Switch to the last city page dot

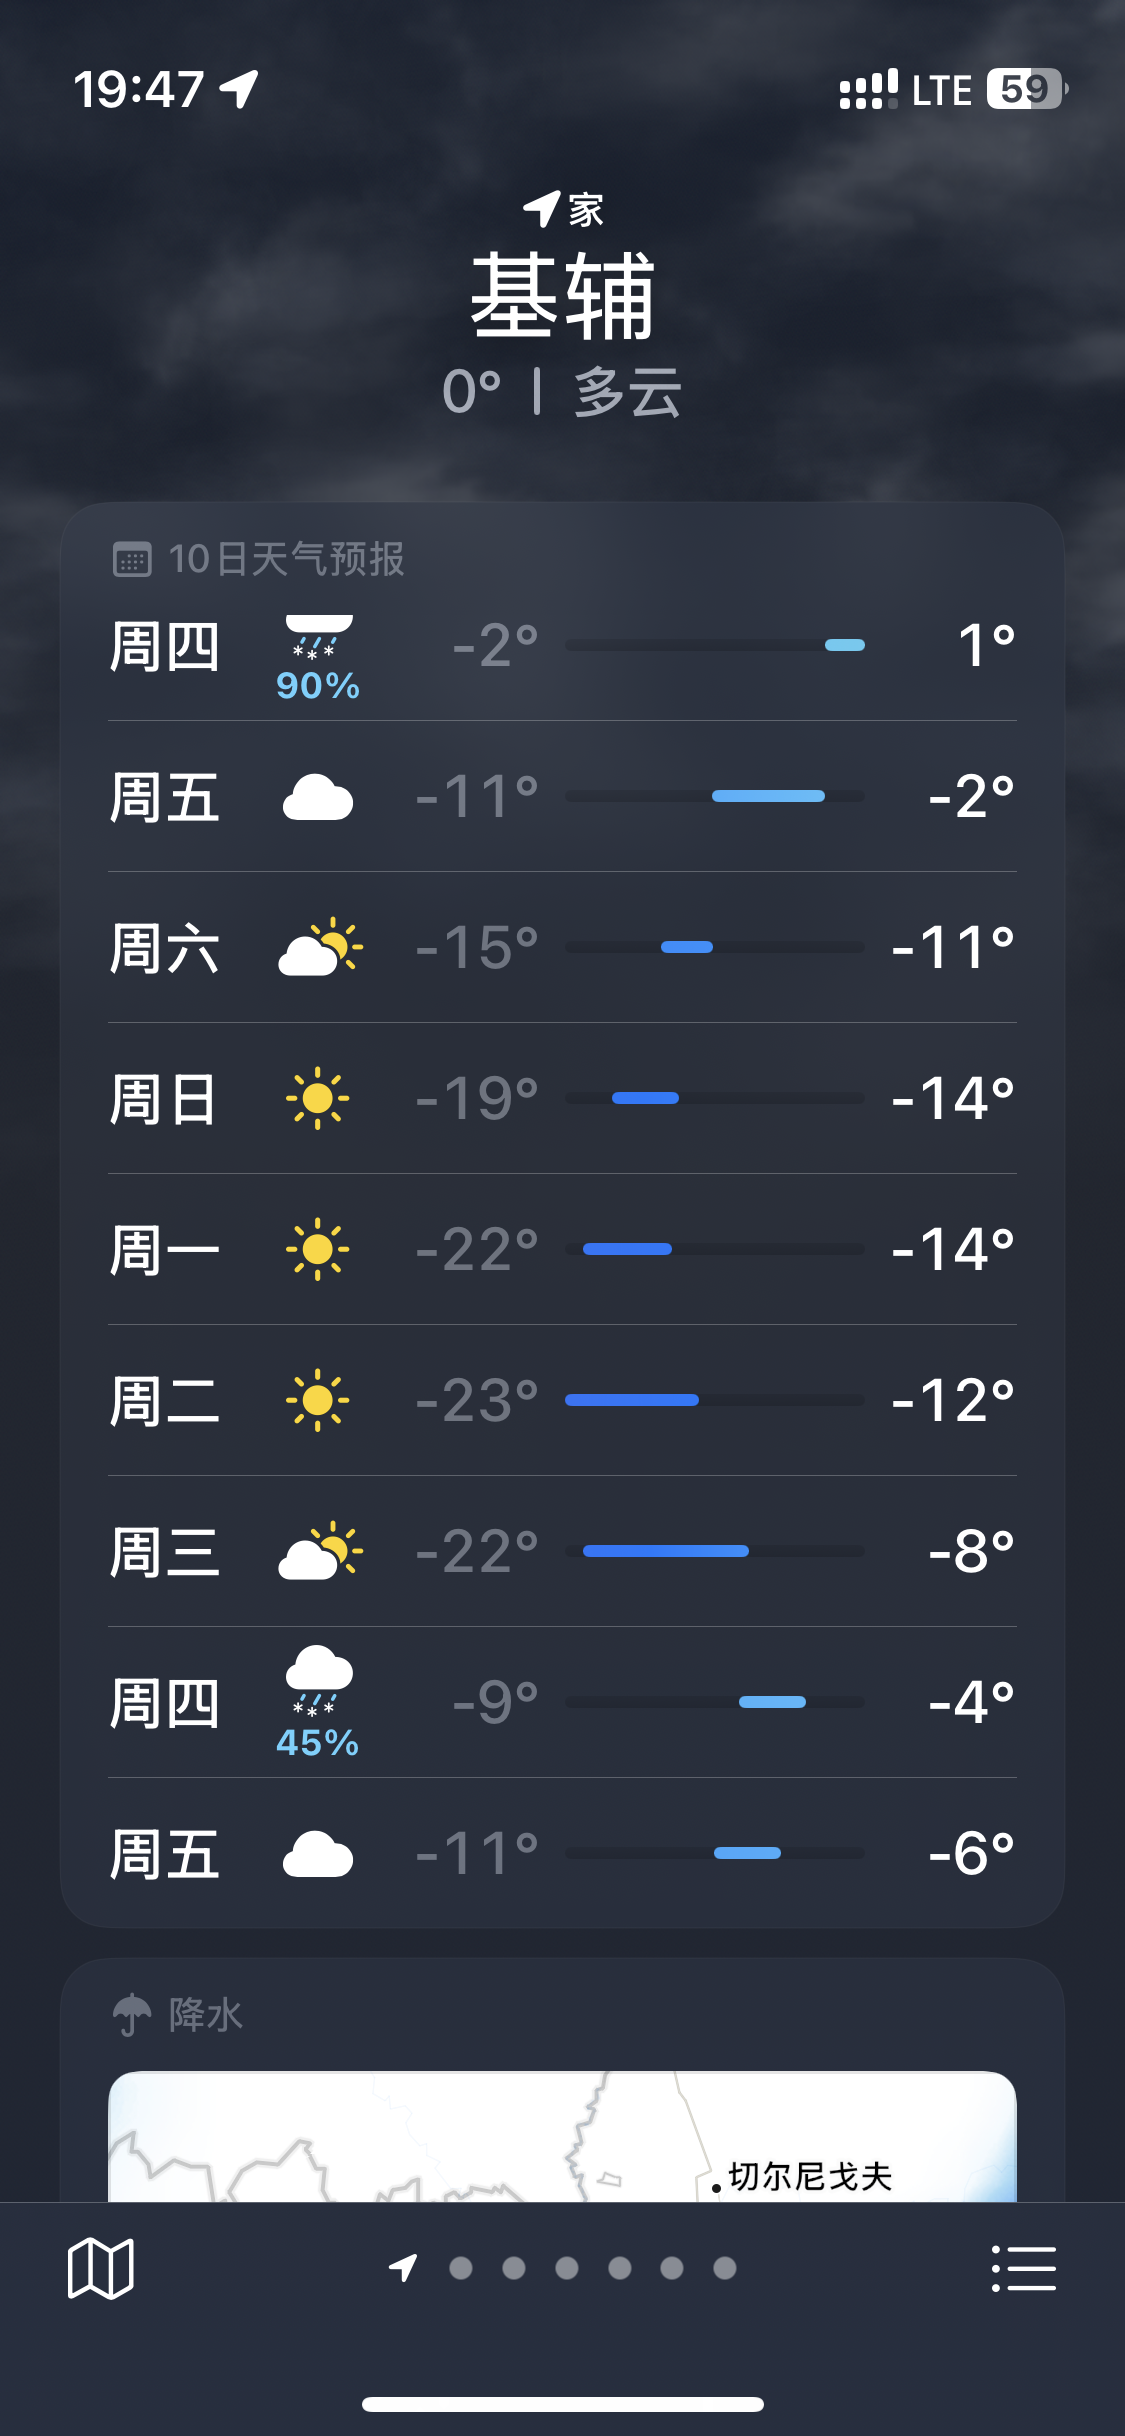(725, 2268)
